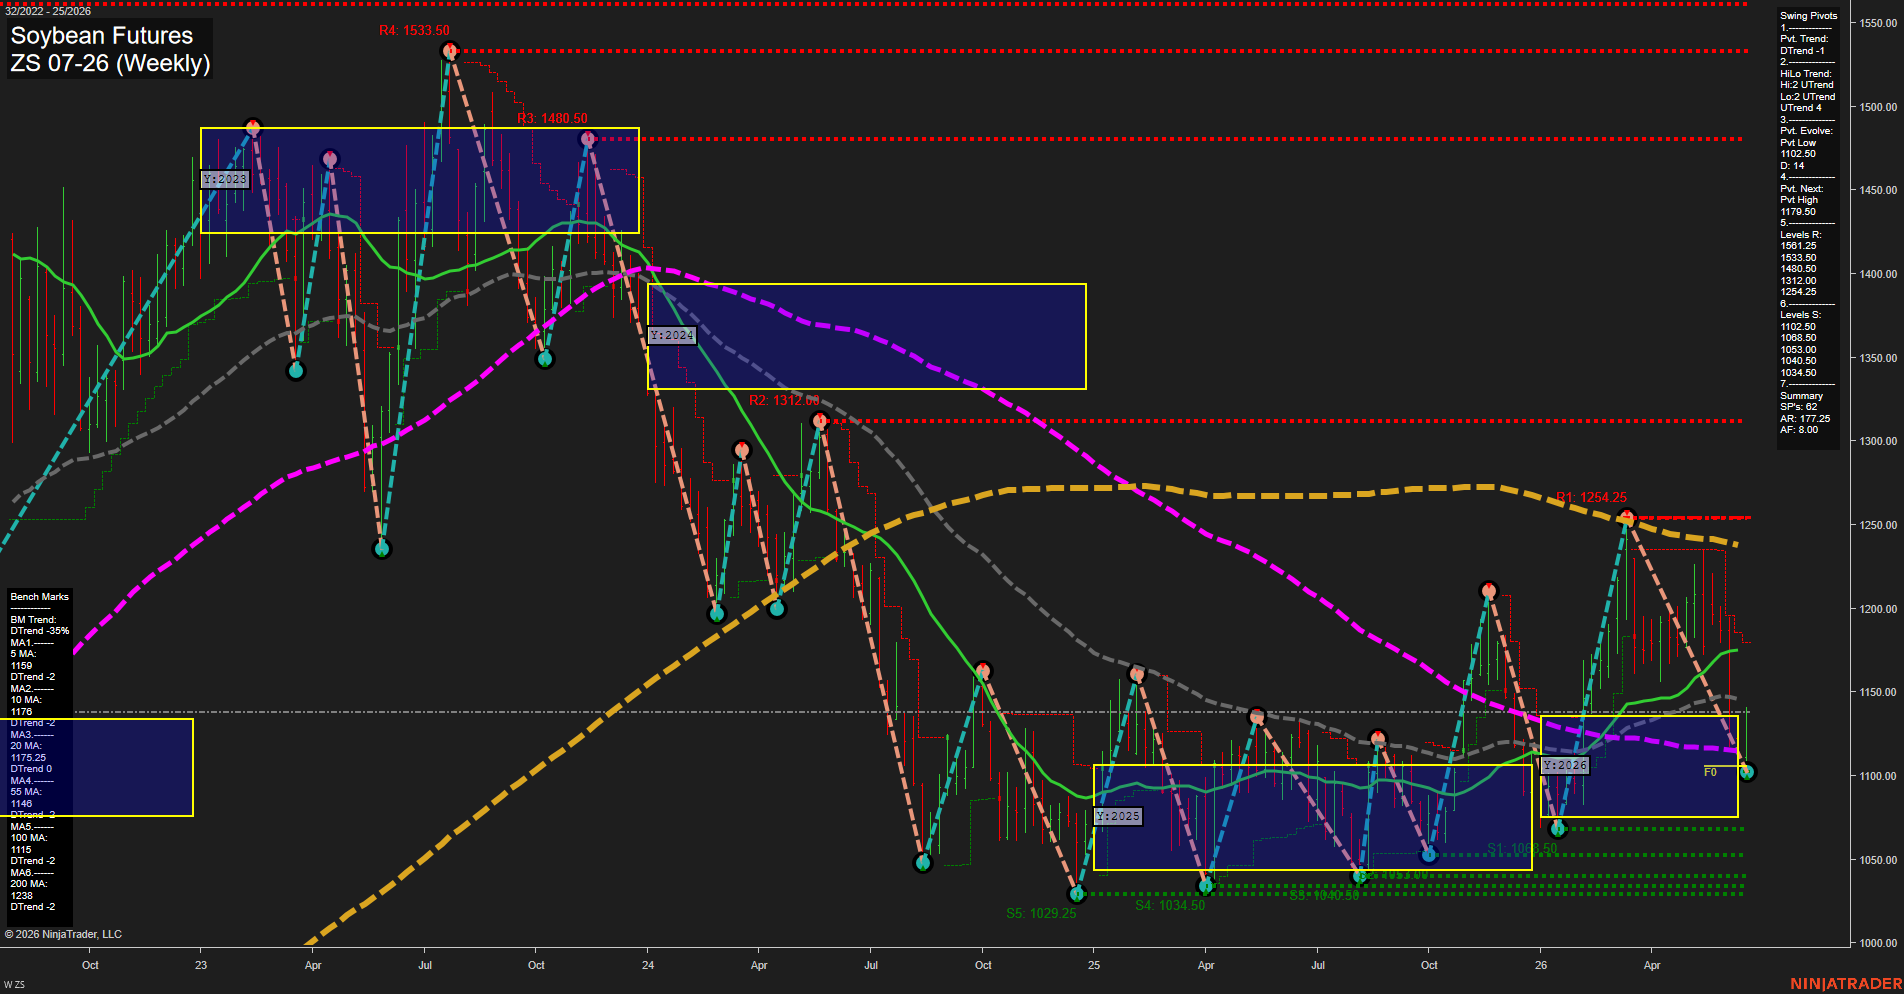Screen dimensions: 1904x994
Task: Select the Y:2026 yearly range tag
Action: pos(1564,766)
